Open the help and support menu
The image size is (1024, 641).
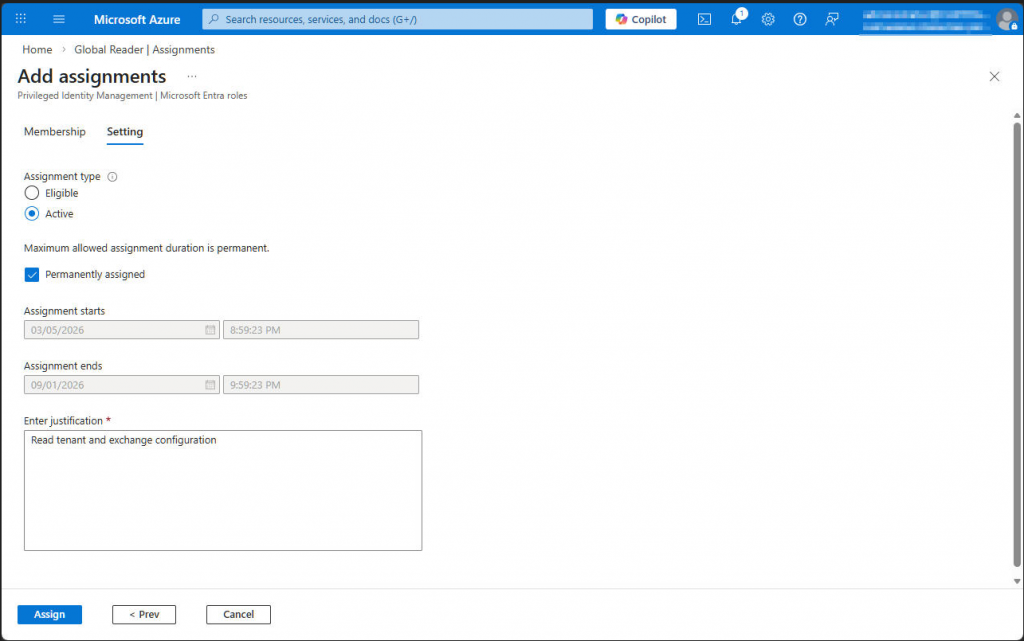[799, 18]
